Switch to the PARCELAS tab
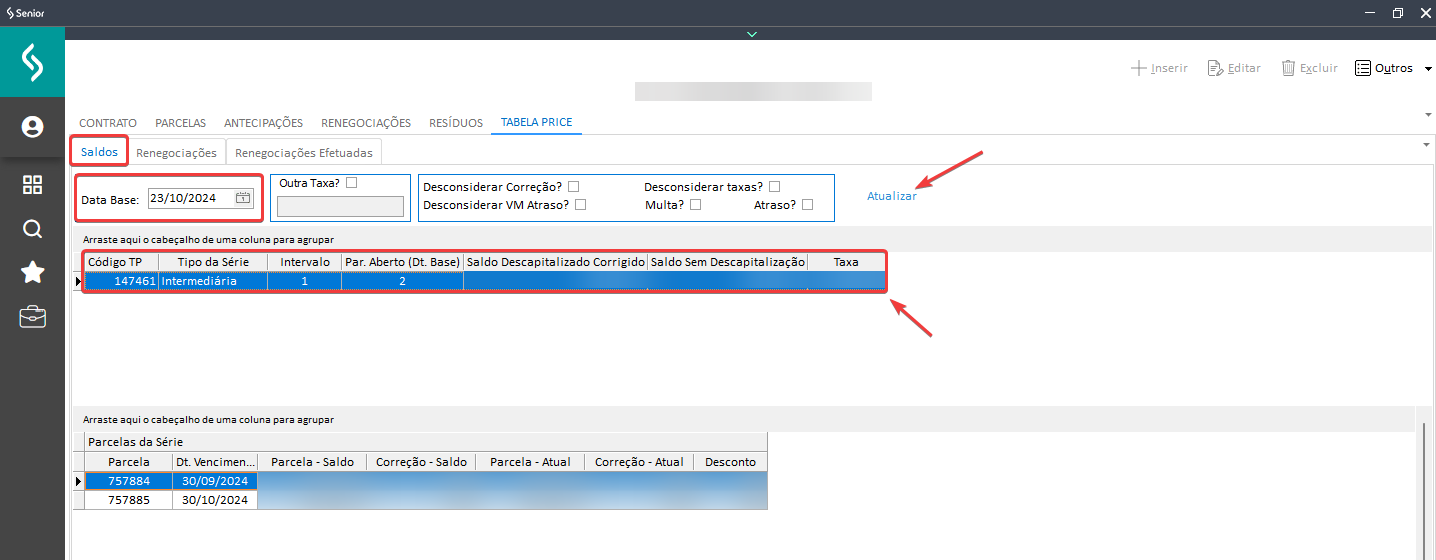Screen dimensions: 1436x560 tap(180, 123)
